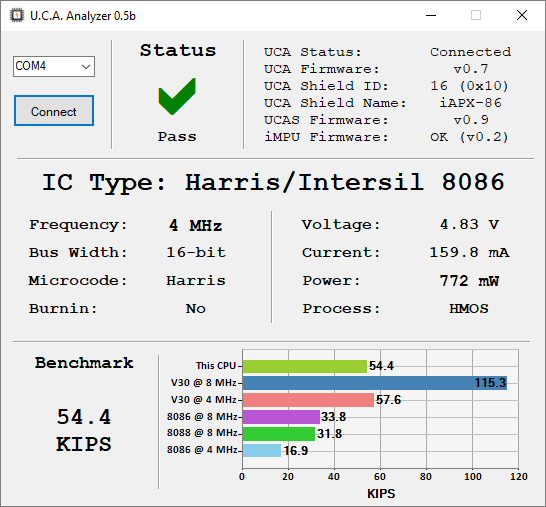Viewport: 546px width, 507px height.
Task: Click the pink V30 @ 4 MHz bar
Action: (x=308, y=400)
